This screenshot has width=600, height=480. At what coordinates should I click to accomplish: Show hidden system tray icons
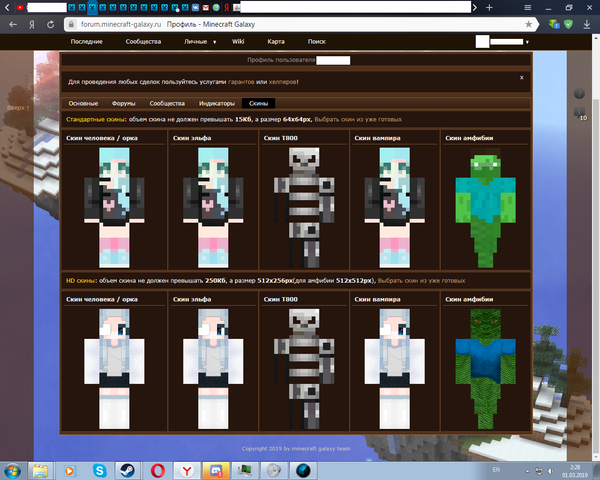point(528,471)
